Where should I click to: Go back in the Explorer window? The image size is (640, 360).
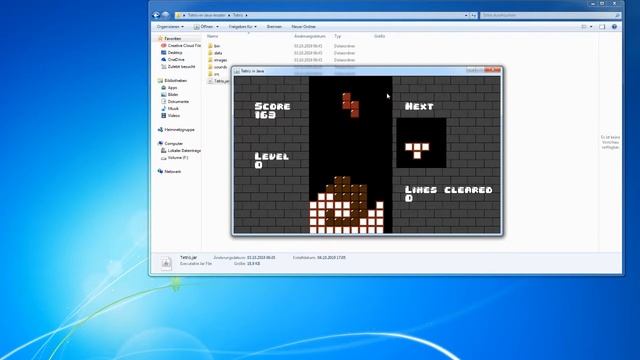click(x=156, y=15)
